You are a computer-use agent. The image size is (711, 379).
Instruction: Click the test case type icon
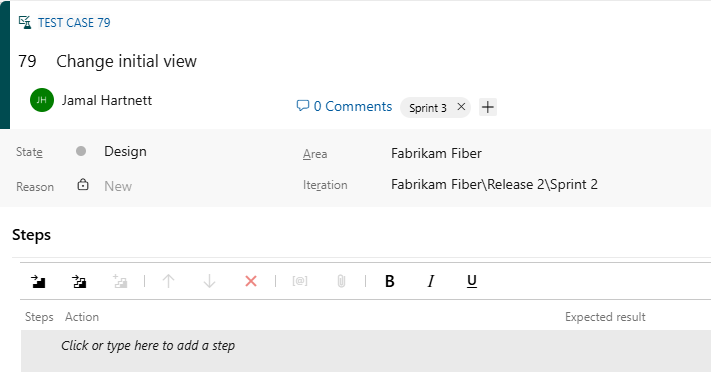[x=25, y=22]
